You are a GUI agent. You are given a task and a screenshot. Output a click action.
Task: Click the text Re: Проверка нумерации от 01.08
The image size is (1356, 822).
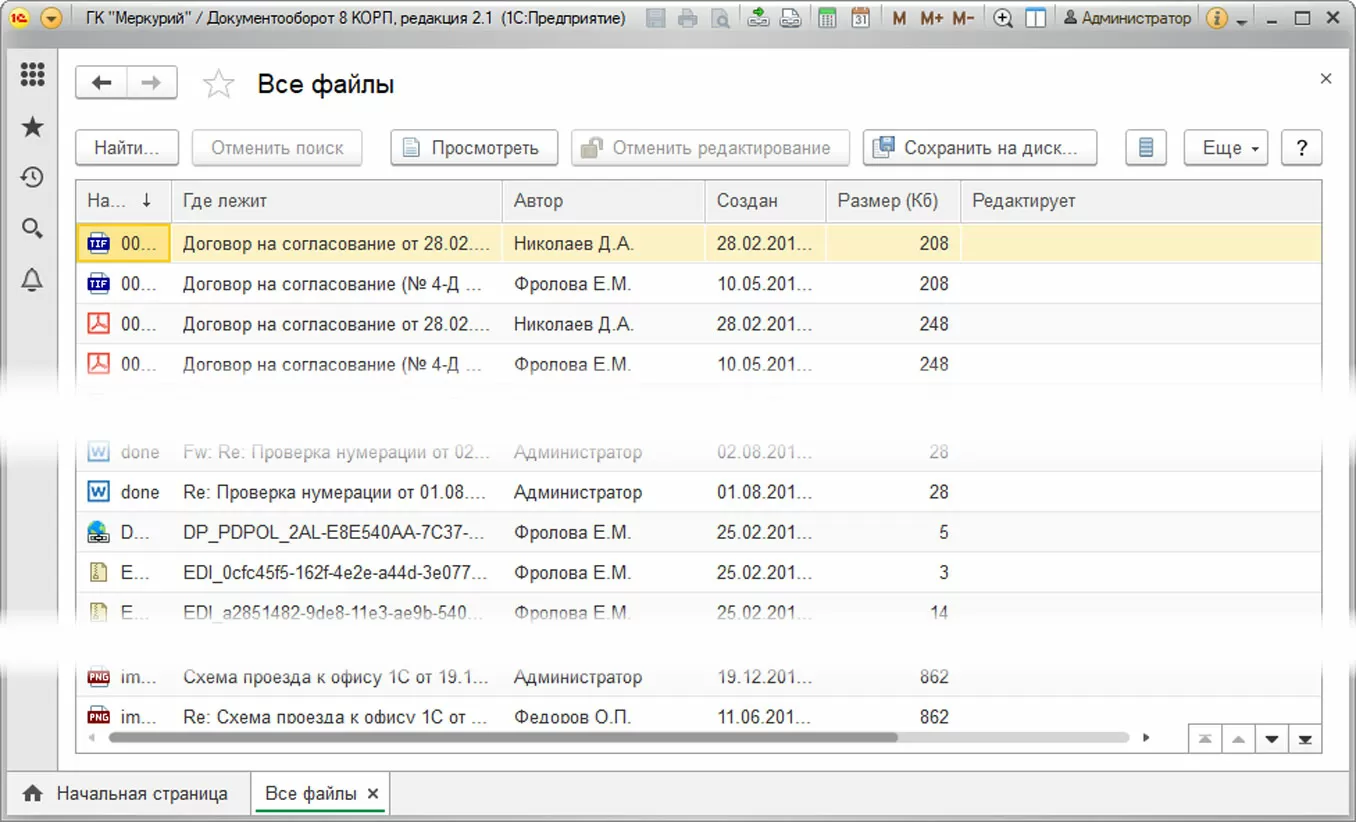click(336, 492)
